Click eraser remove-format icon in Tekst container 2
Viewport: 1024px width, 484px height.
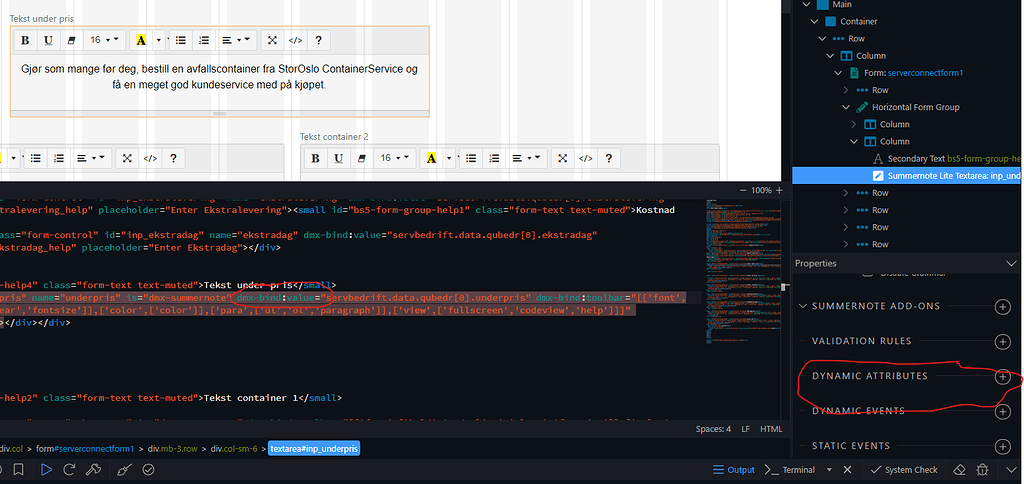coord(362,158)
